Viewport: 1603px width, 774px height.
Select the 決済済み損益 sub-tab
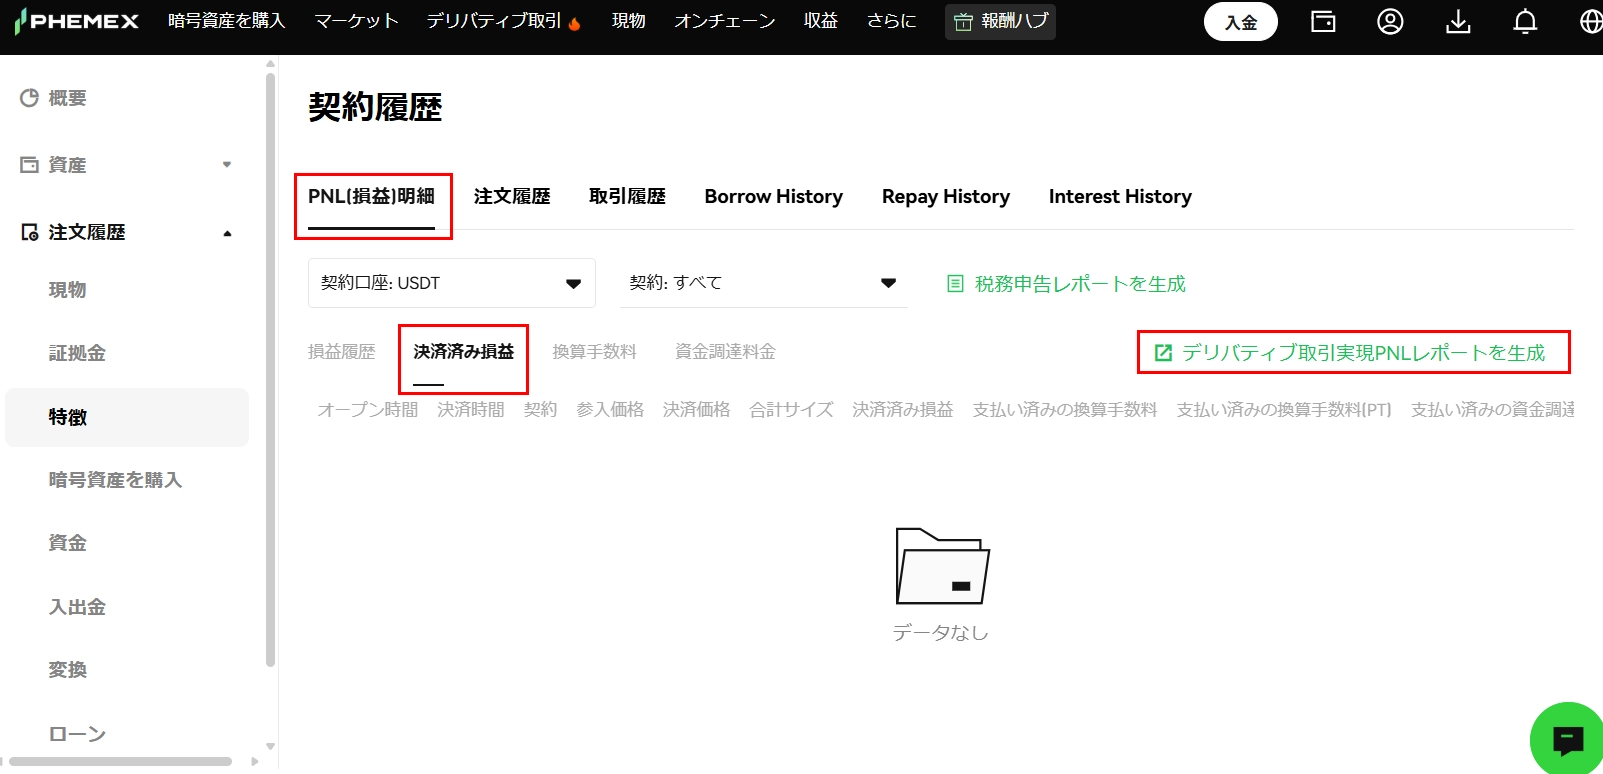tap(464, 352)
